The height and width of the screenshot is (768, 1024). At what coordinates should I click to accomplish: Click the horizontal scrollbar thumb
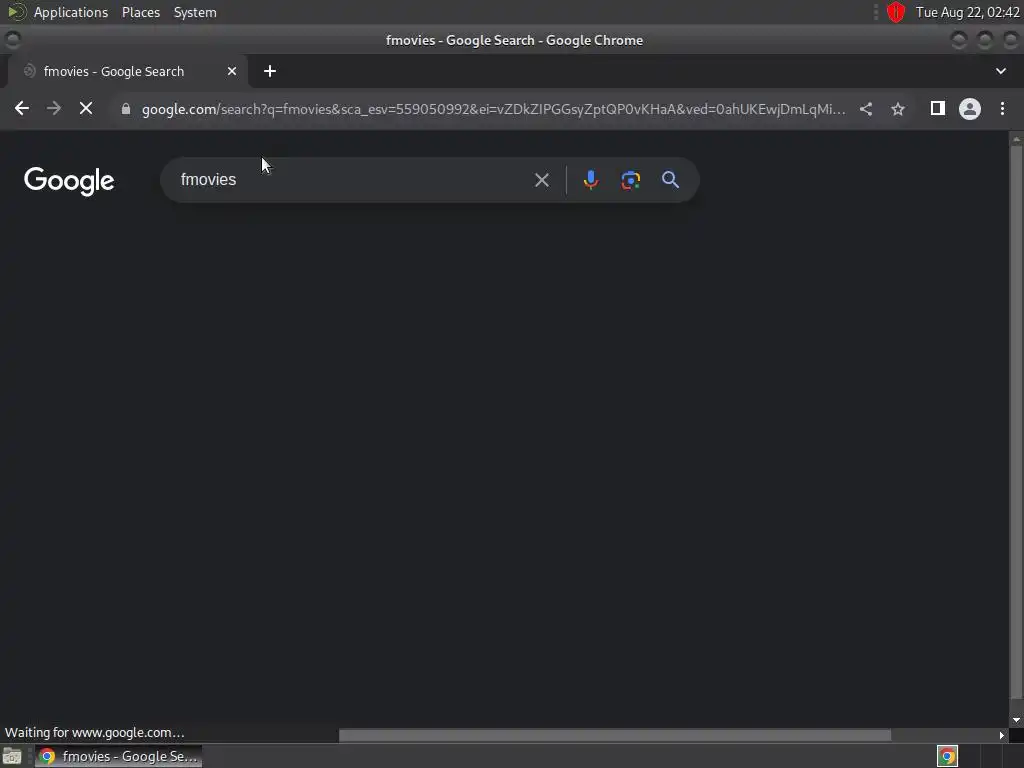click(615, 735)
